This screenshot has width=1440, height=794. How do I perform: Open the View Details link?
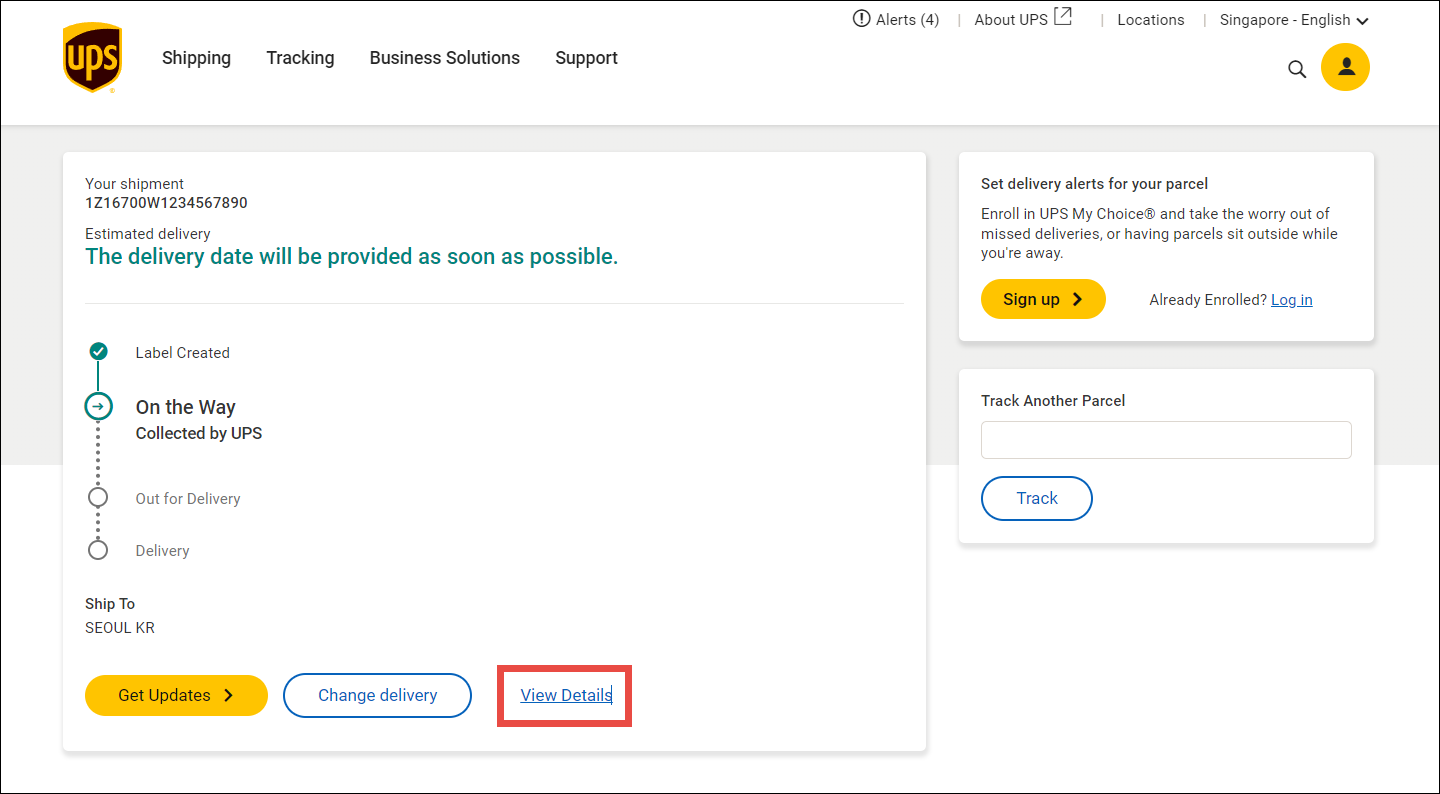[x=566, y=695]
